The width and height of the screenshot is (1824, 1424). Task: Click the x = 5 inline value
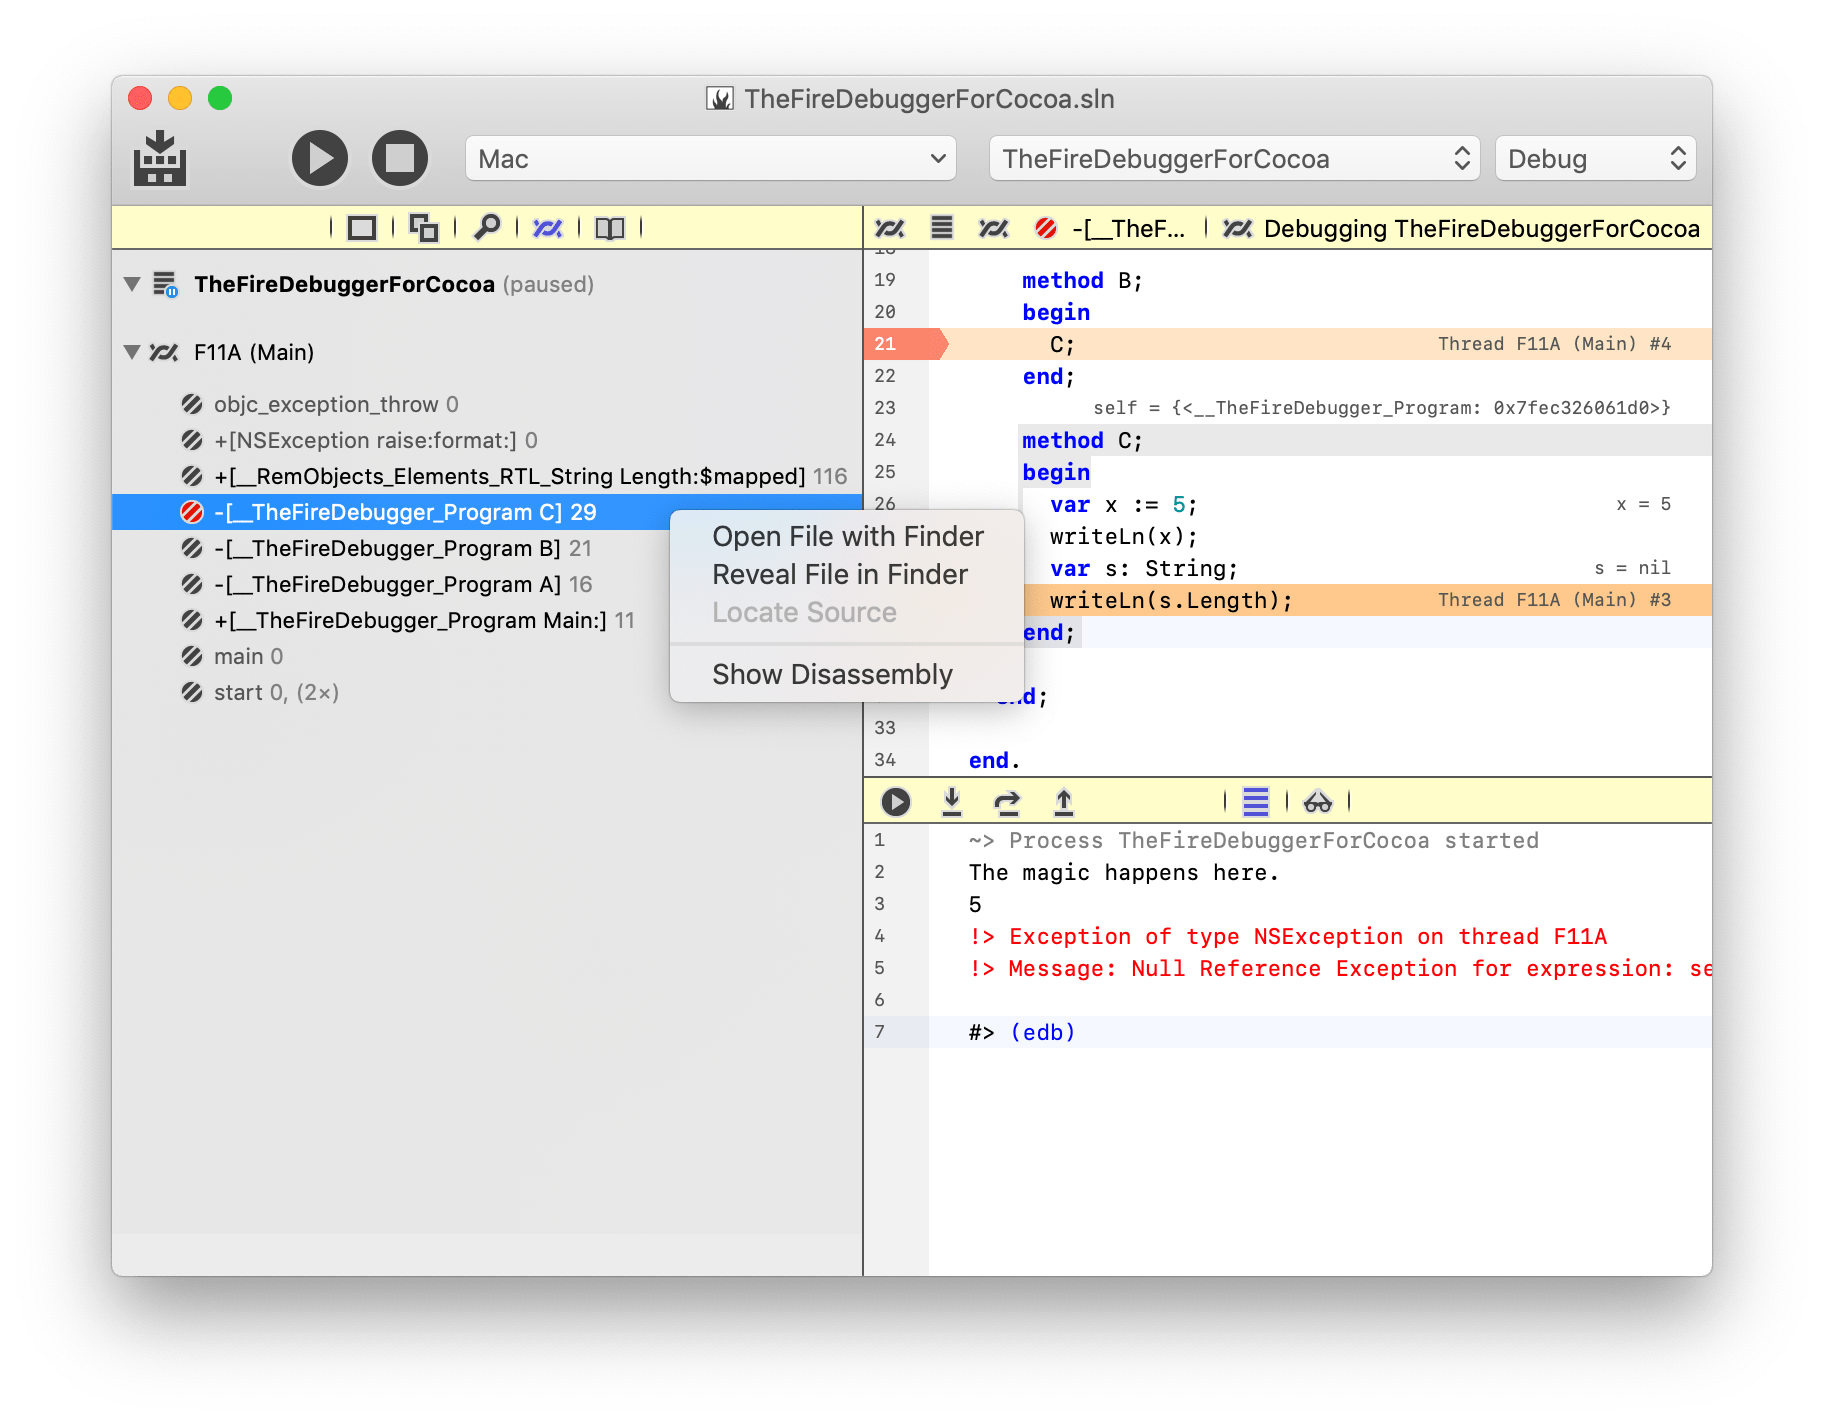[1643, 504]
